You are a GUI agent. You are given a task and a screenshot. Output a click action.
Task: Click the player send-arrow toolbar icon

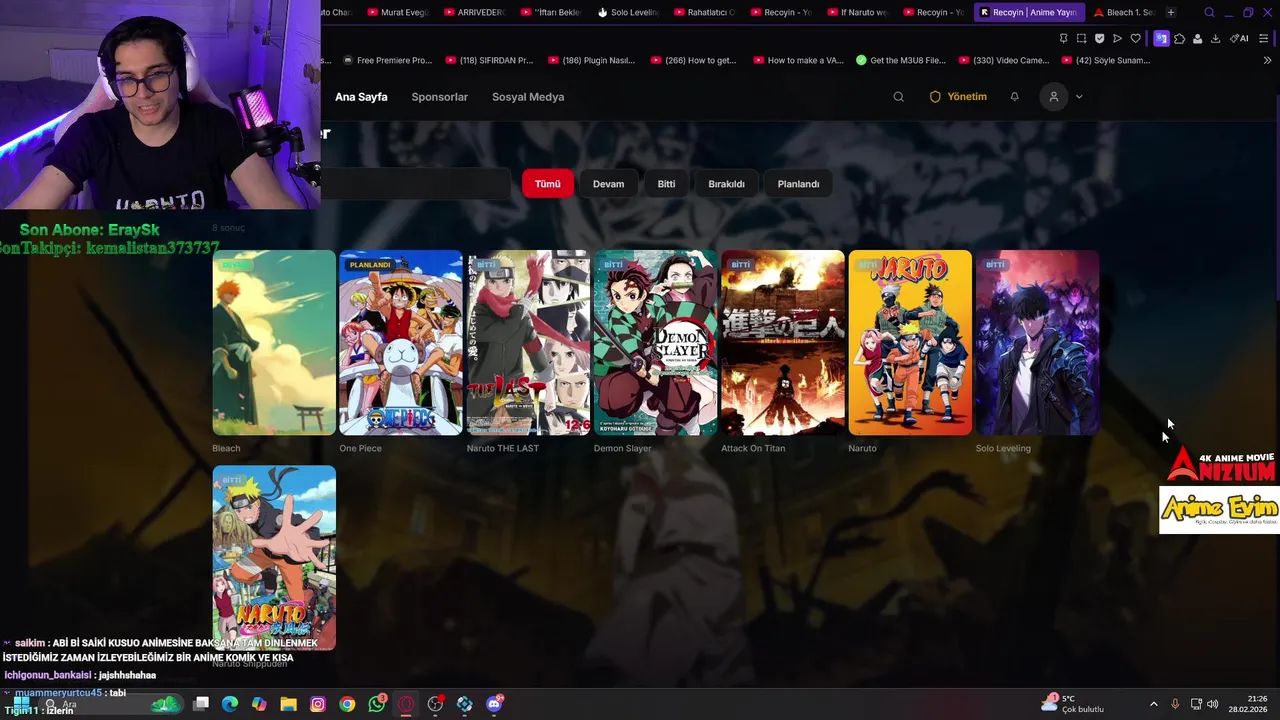[x=1117, y=38]
